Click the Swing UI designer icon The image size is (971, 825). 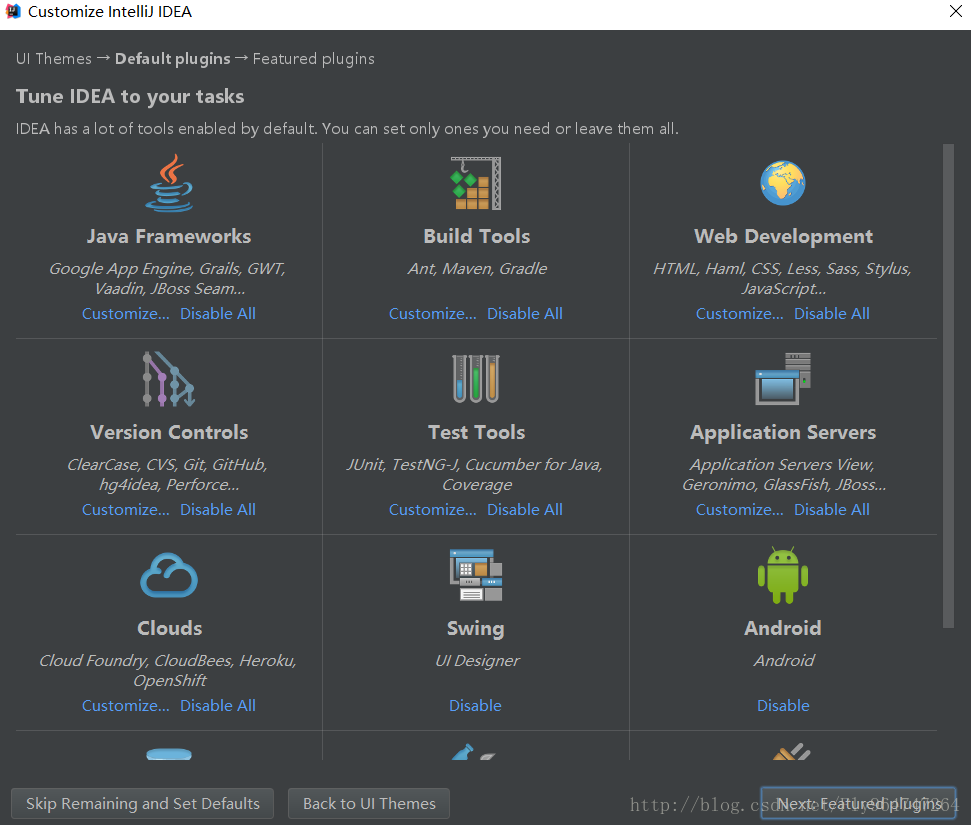point(476,575)
